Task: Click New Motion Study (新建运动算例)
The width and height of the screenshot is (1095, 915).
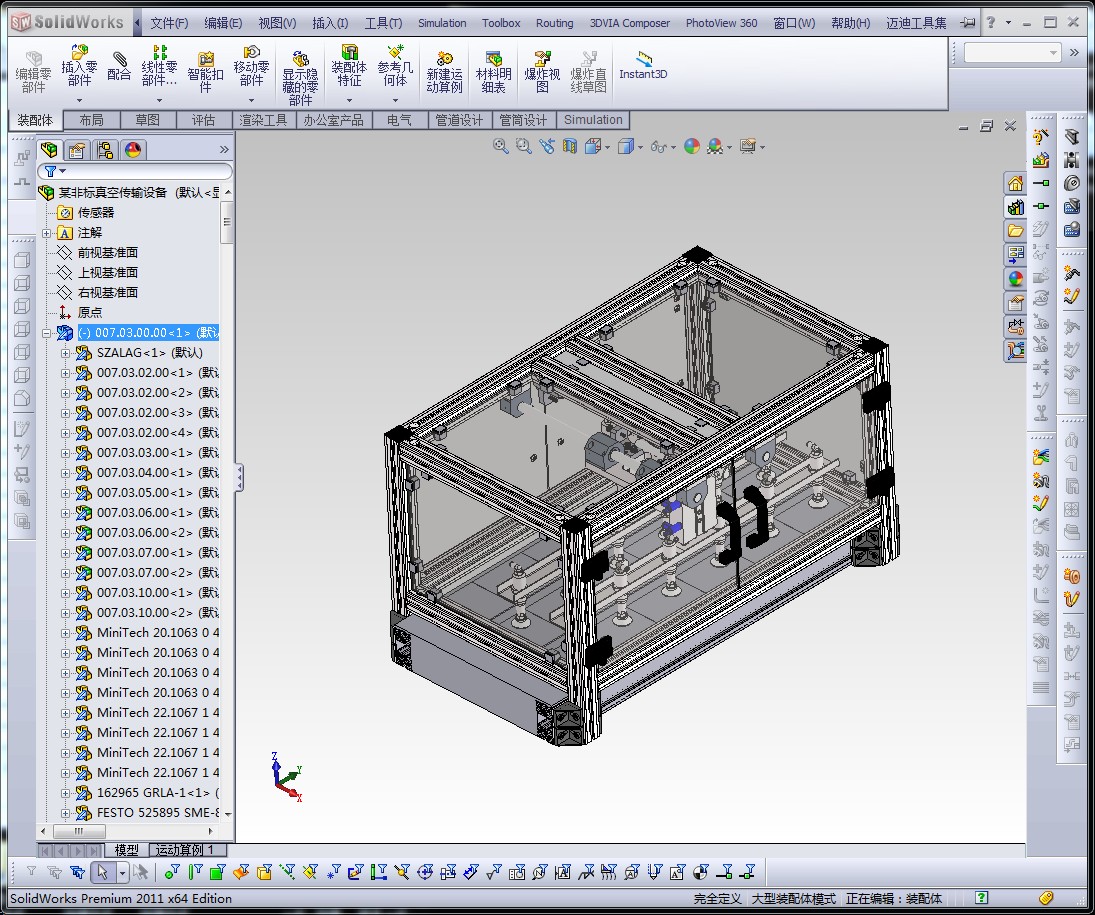Action: pos(444,71)
